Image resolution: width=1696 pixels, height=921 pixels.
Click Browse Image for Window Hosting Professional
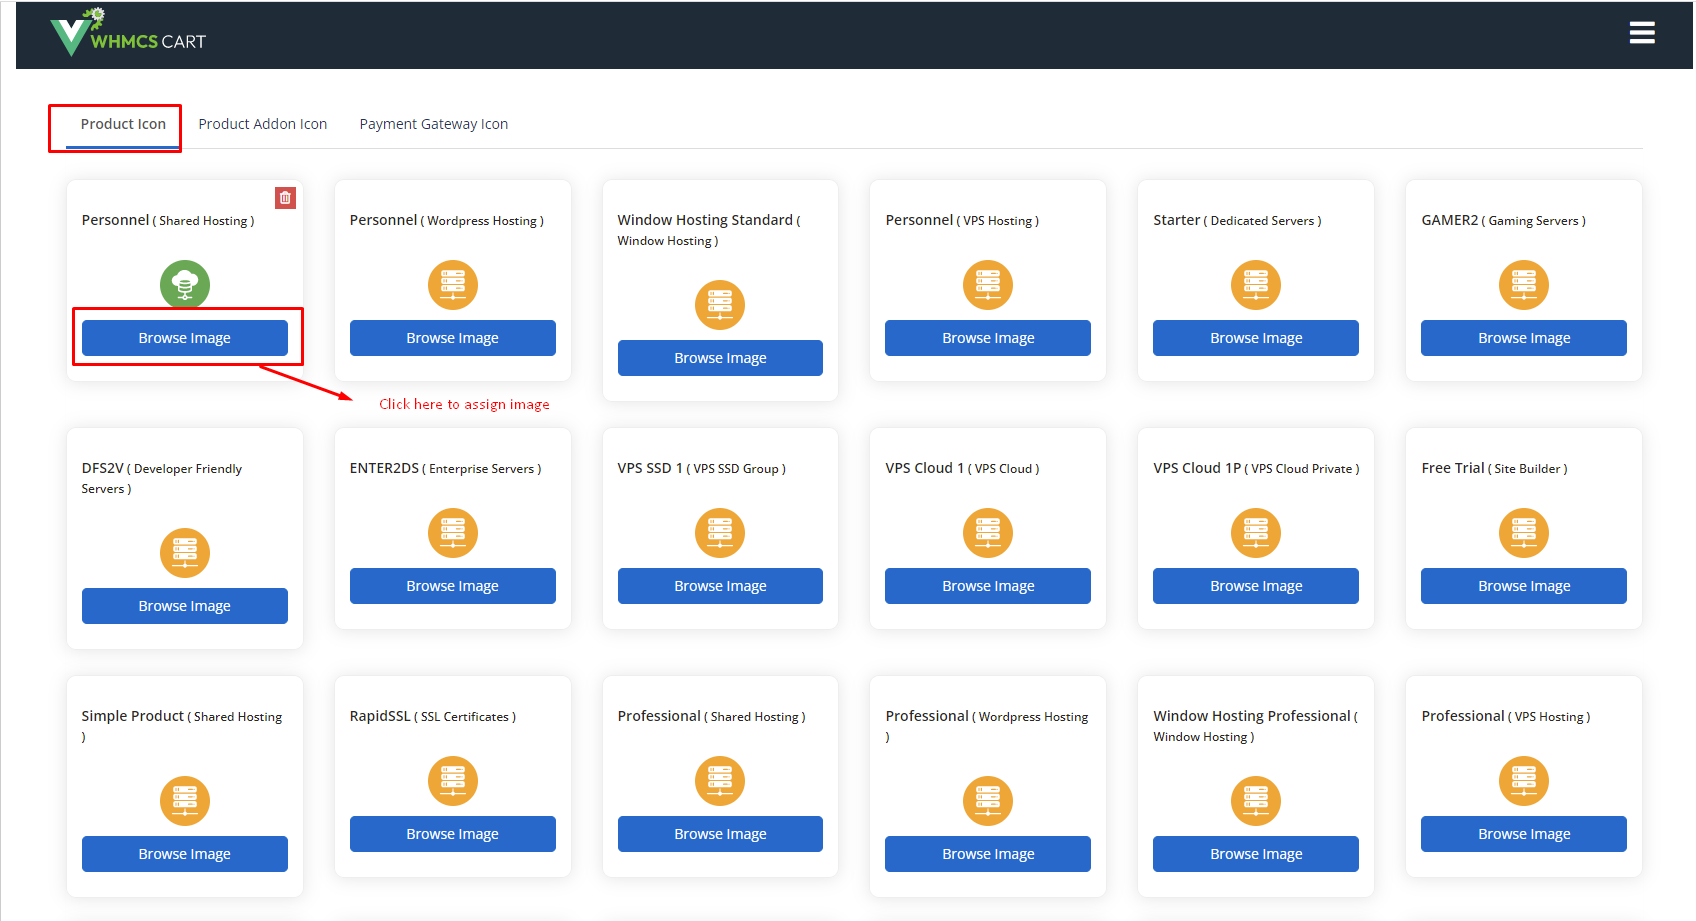[x=1255, y=854]
